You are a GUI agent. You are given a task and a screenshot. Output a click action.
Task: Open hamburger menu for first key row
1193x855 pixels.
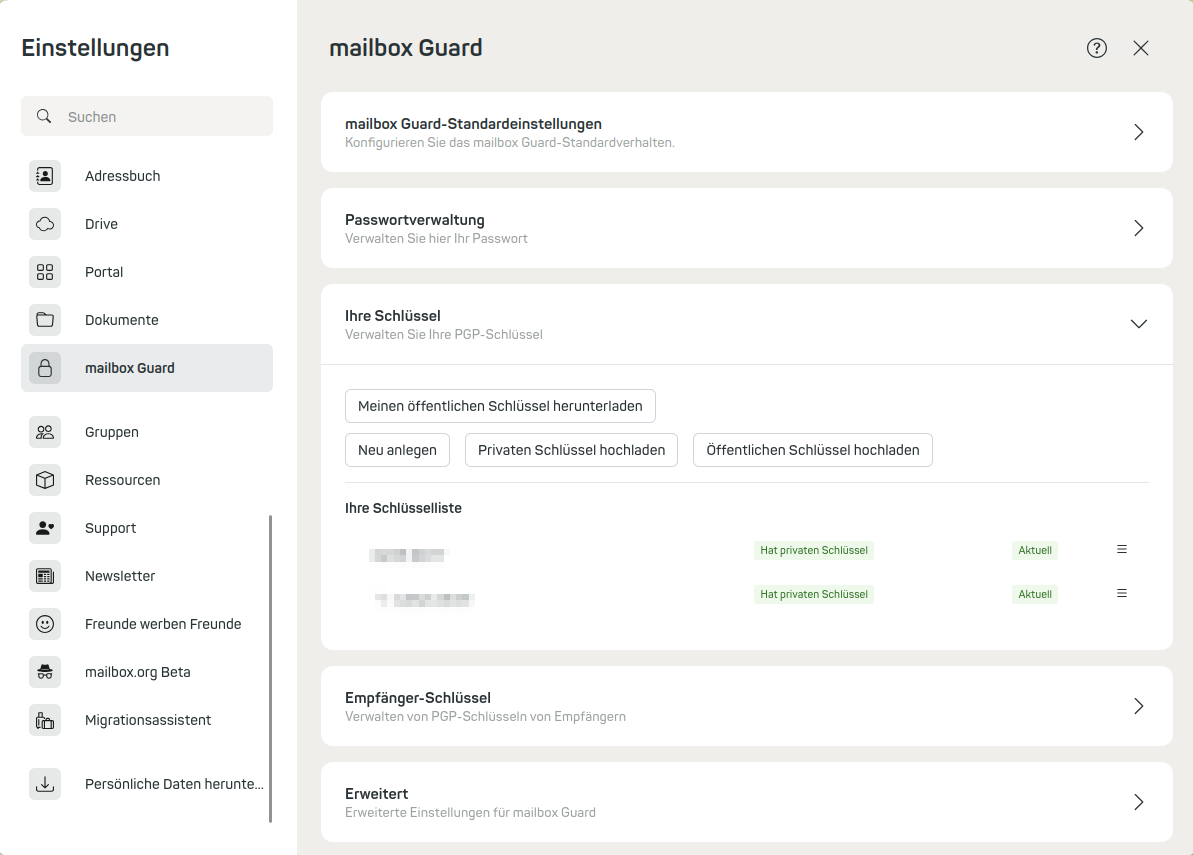click(1121, 549)
